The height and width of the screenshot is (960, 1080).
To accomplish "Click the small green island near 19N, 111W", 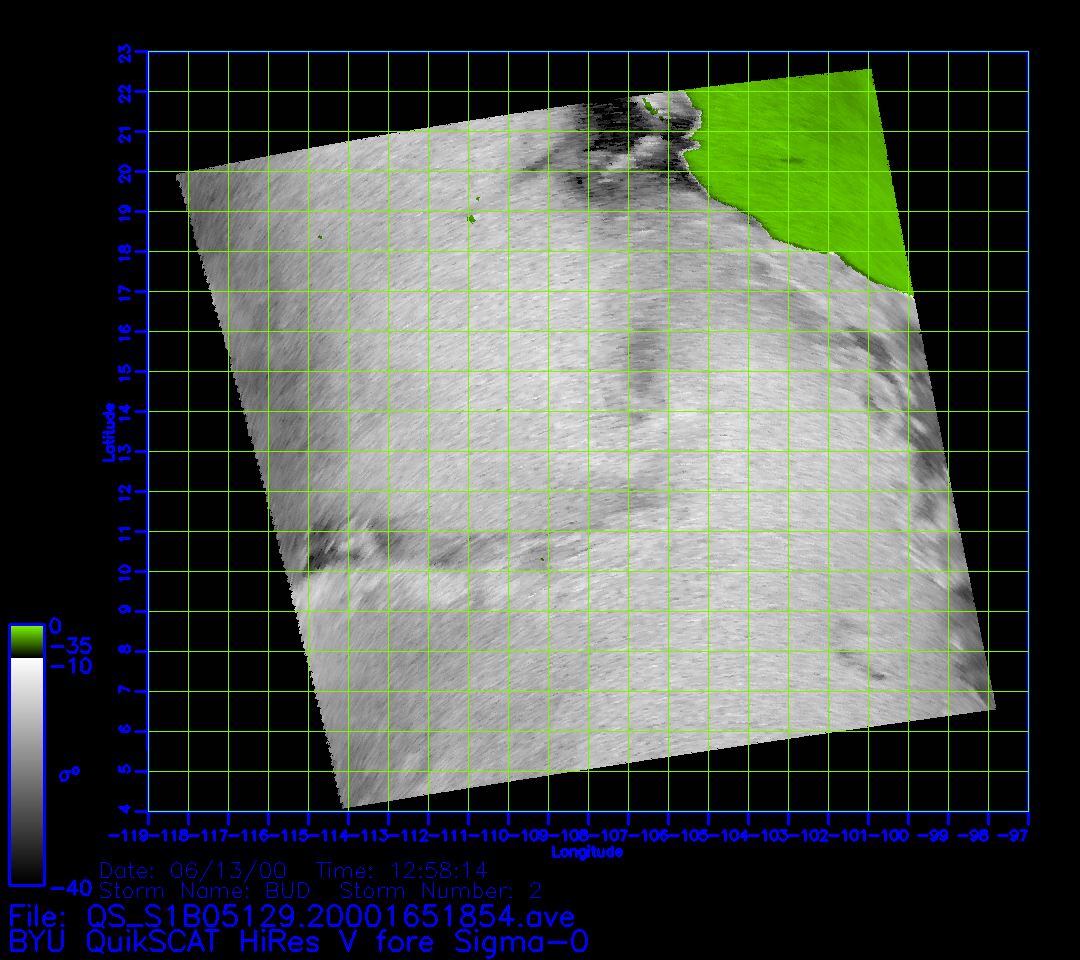I will coord(471,218).
